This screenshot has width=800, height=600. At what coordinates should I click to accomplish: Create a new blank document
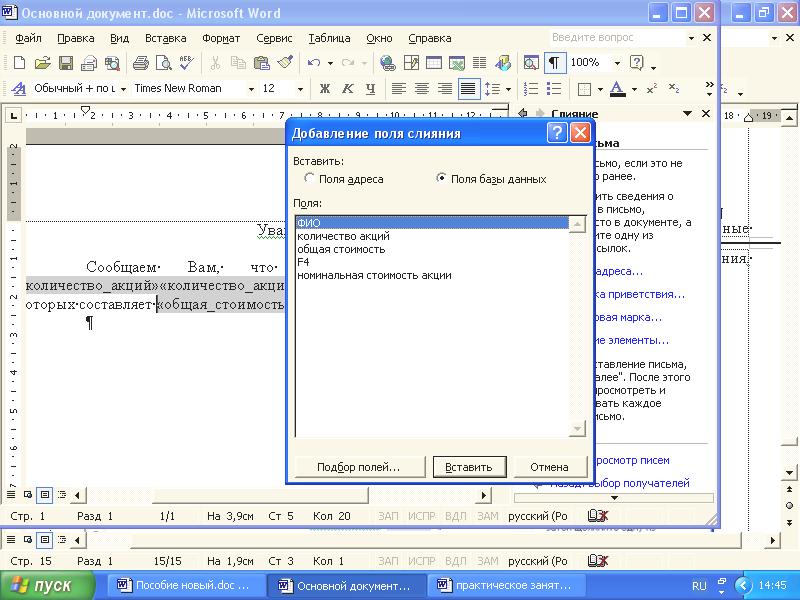19,63
